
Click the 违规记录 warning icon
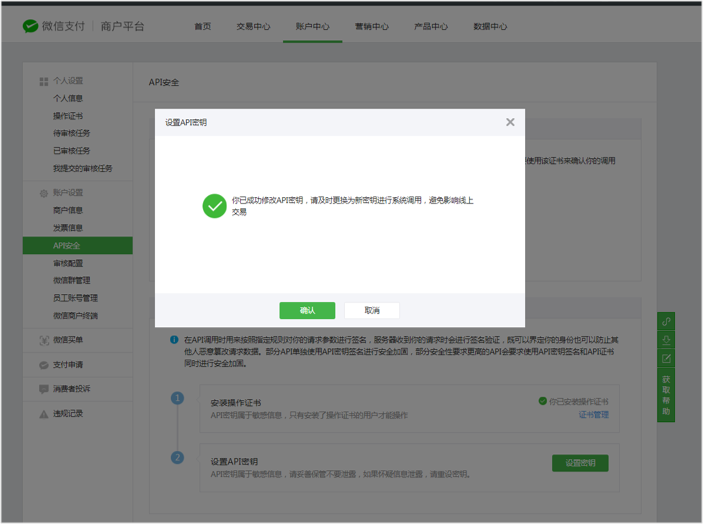tap(44, 413)
